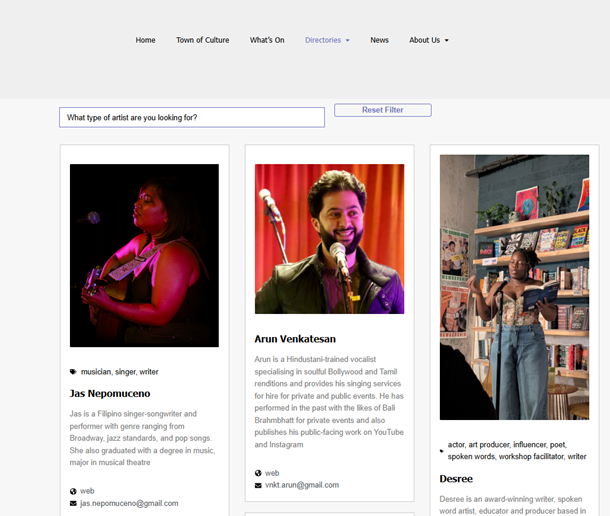The width and height of the screenshot is (610, 516).
Task: Open the Town of Culture menu item
Action: [202, 40]
